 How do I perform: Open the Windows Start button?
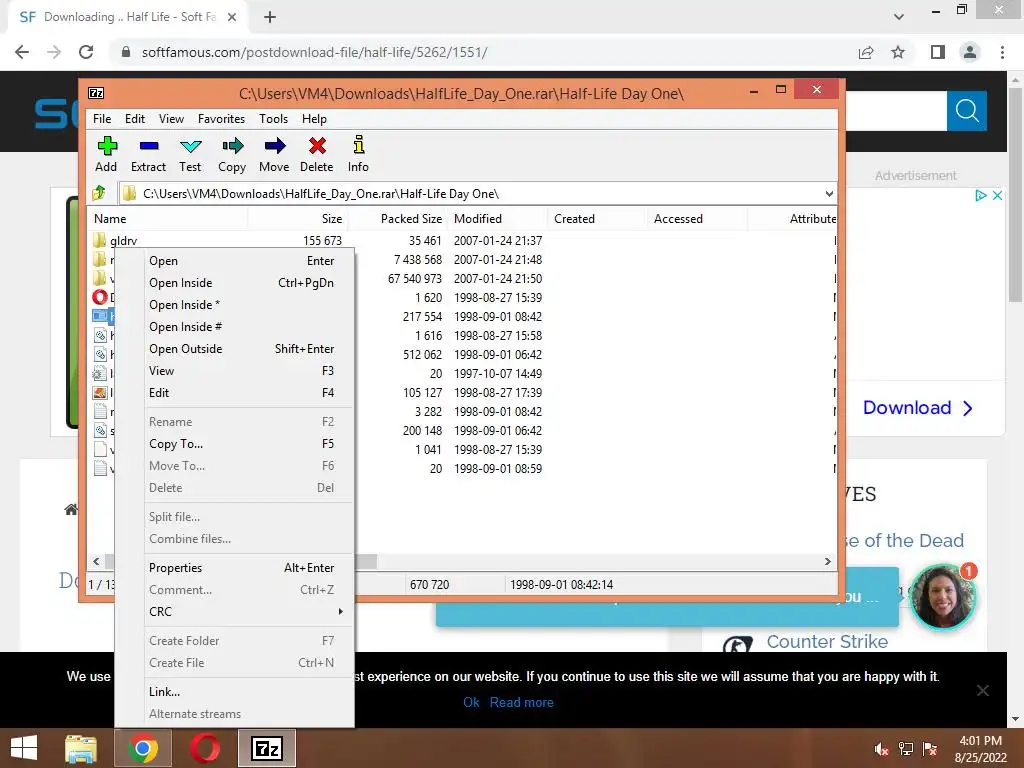coord(24,748)
